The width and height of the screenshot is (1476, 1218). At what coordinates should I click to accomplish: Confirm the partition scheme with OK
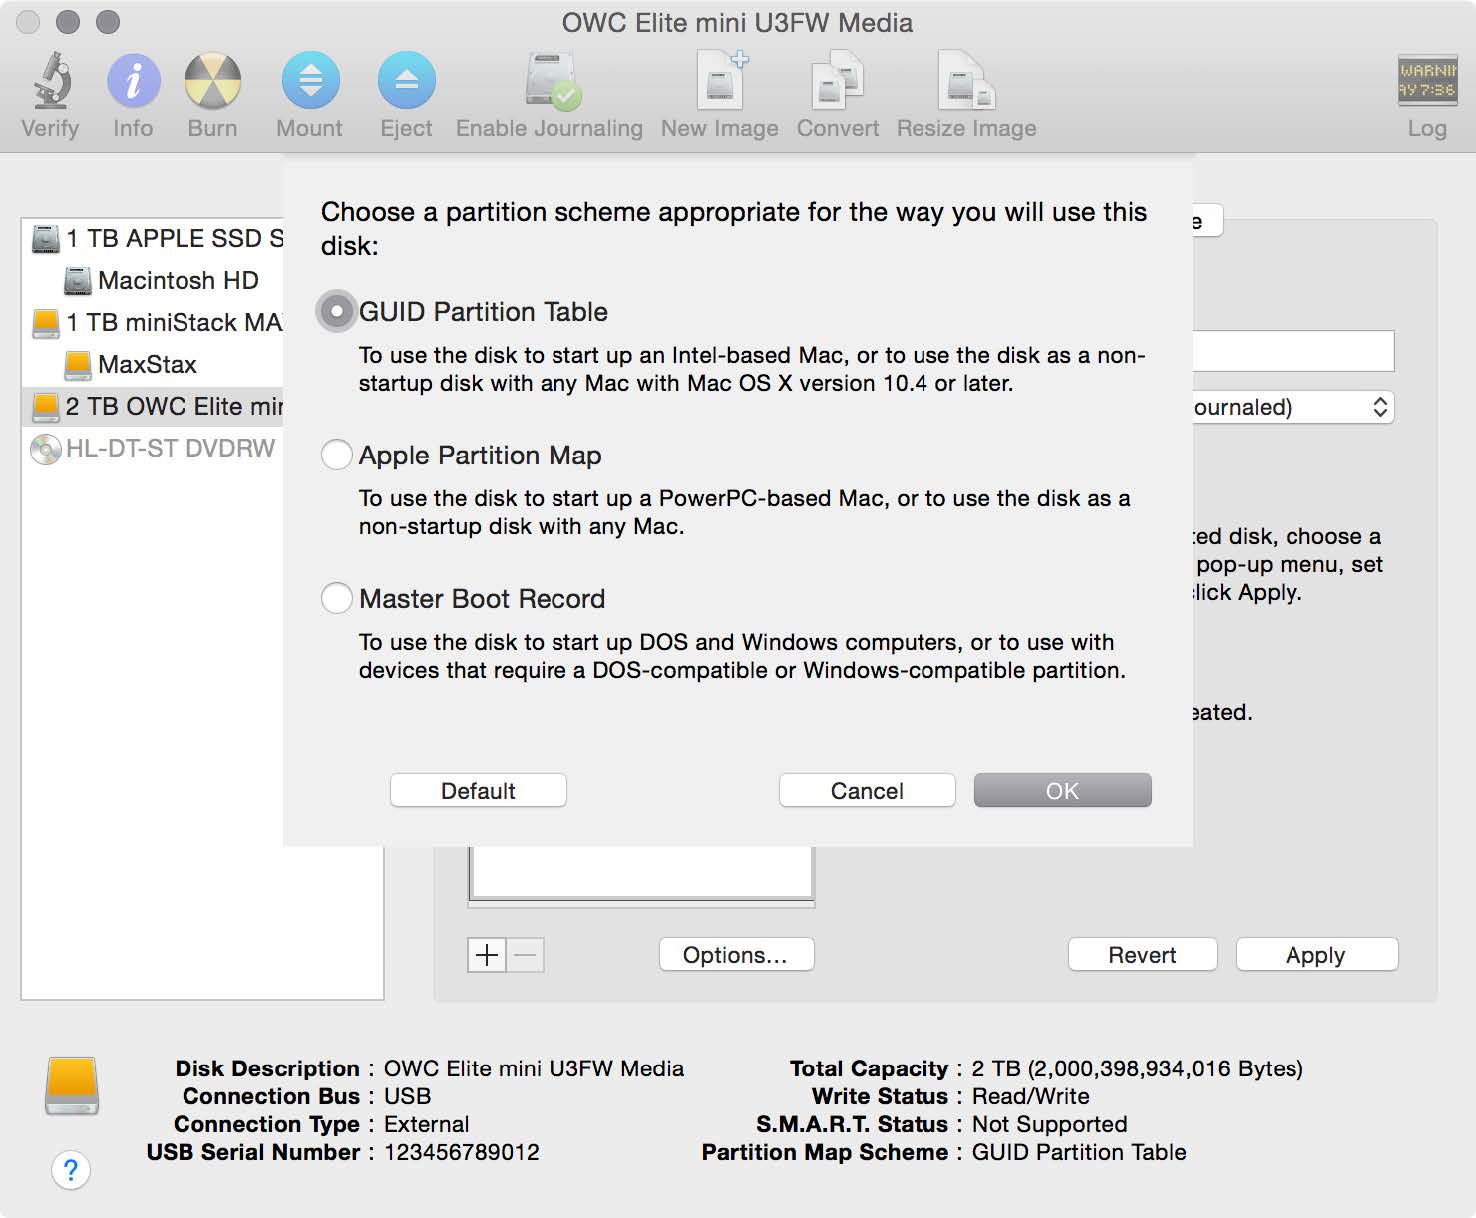coord(1061,790)
